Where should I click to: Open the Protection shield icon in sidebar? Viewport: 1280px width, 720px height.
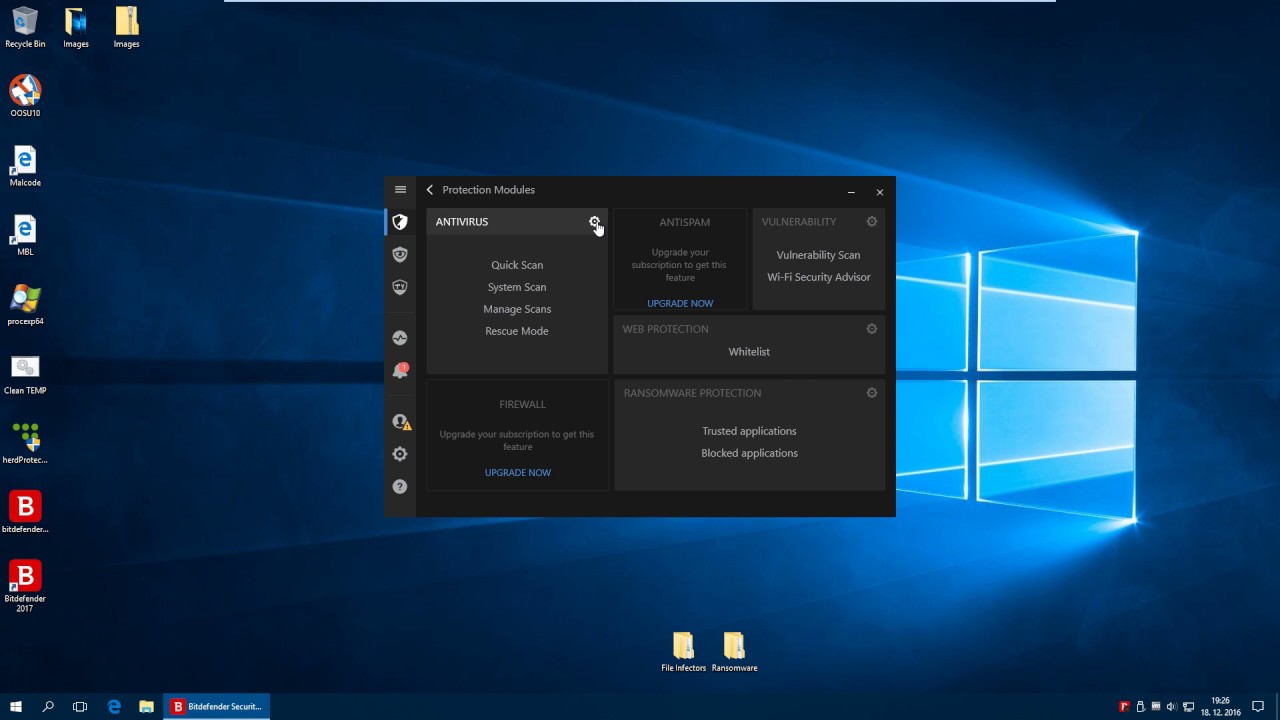(x=400, y=222)
